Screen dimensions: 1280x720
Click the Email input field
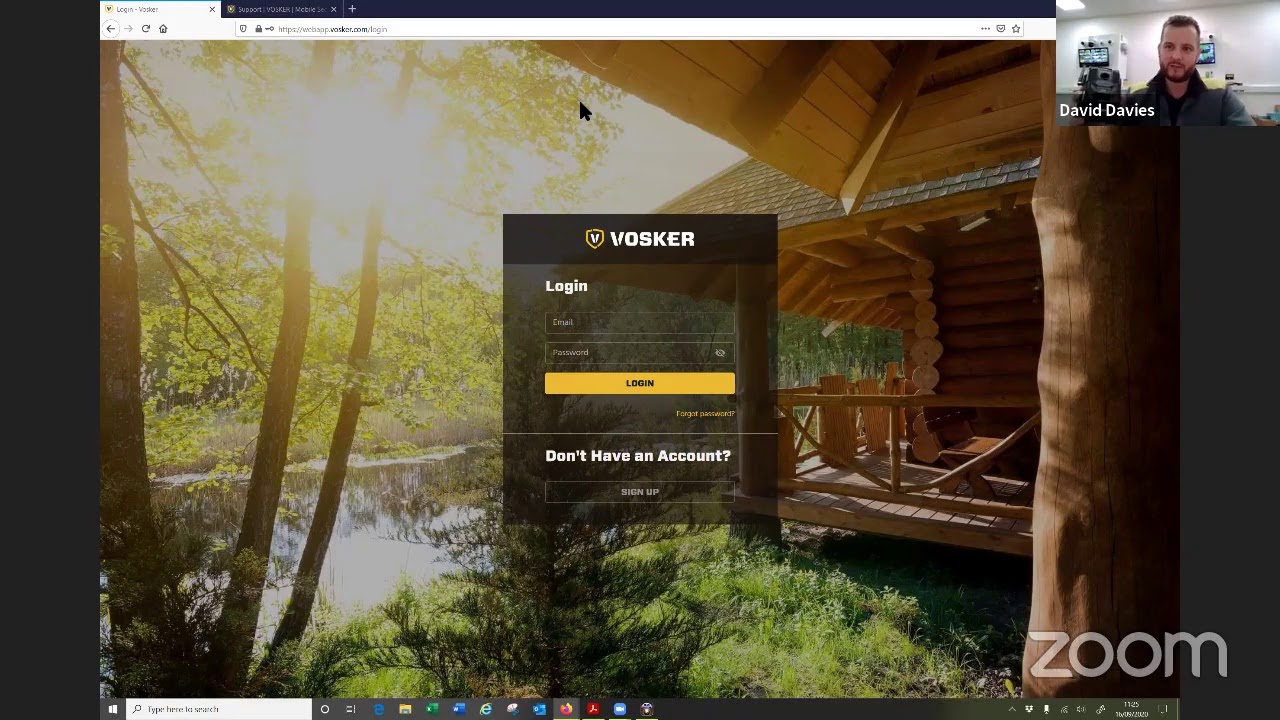tap(640, 322)
